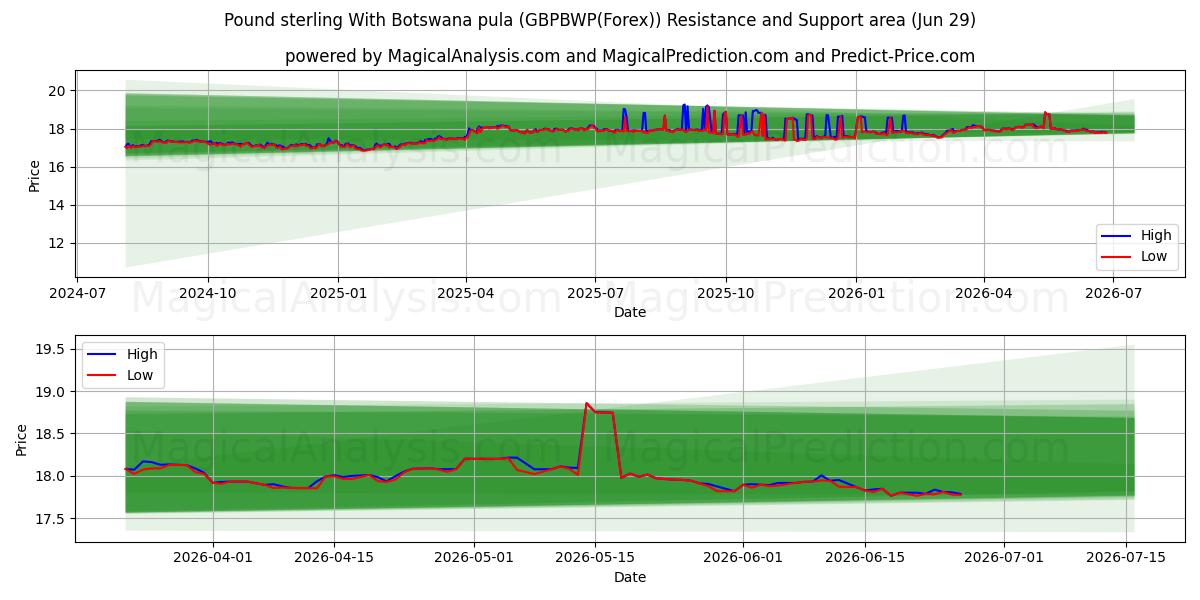Click the '2025-01' tick label
Viewport: 1200px width, 600px height.
coord(338,293)
